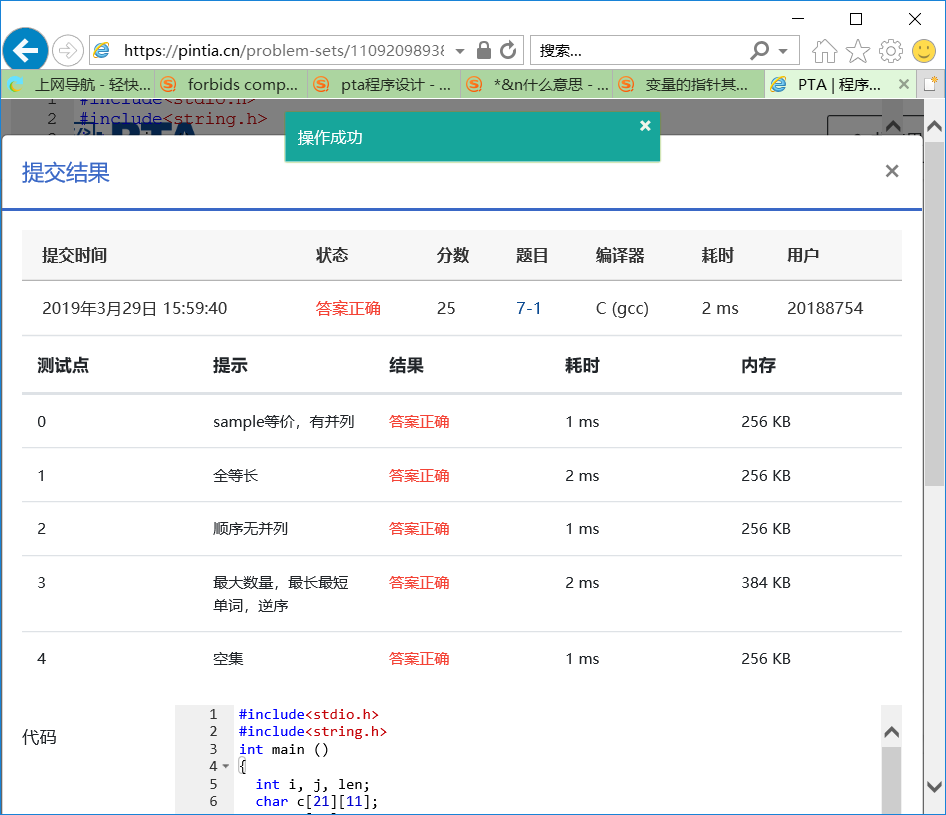Open the 7-1 problem link
This screenshot has width=946, height=815.
(529, 308)
